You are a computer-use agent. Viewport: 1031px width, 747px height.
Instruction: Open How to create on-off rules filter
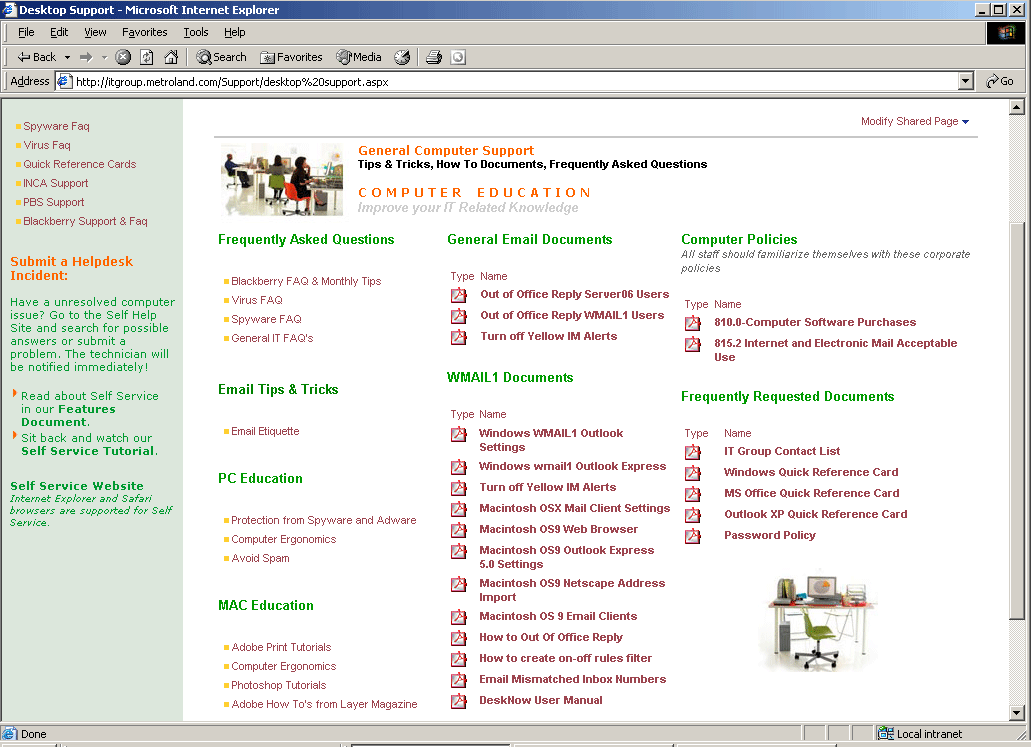pyautogui.click(x=565, y=658)
